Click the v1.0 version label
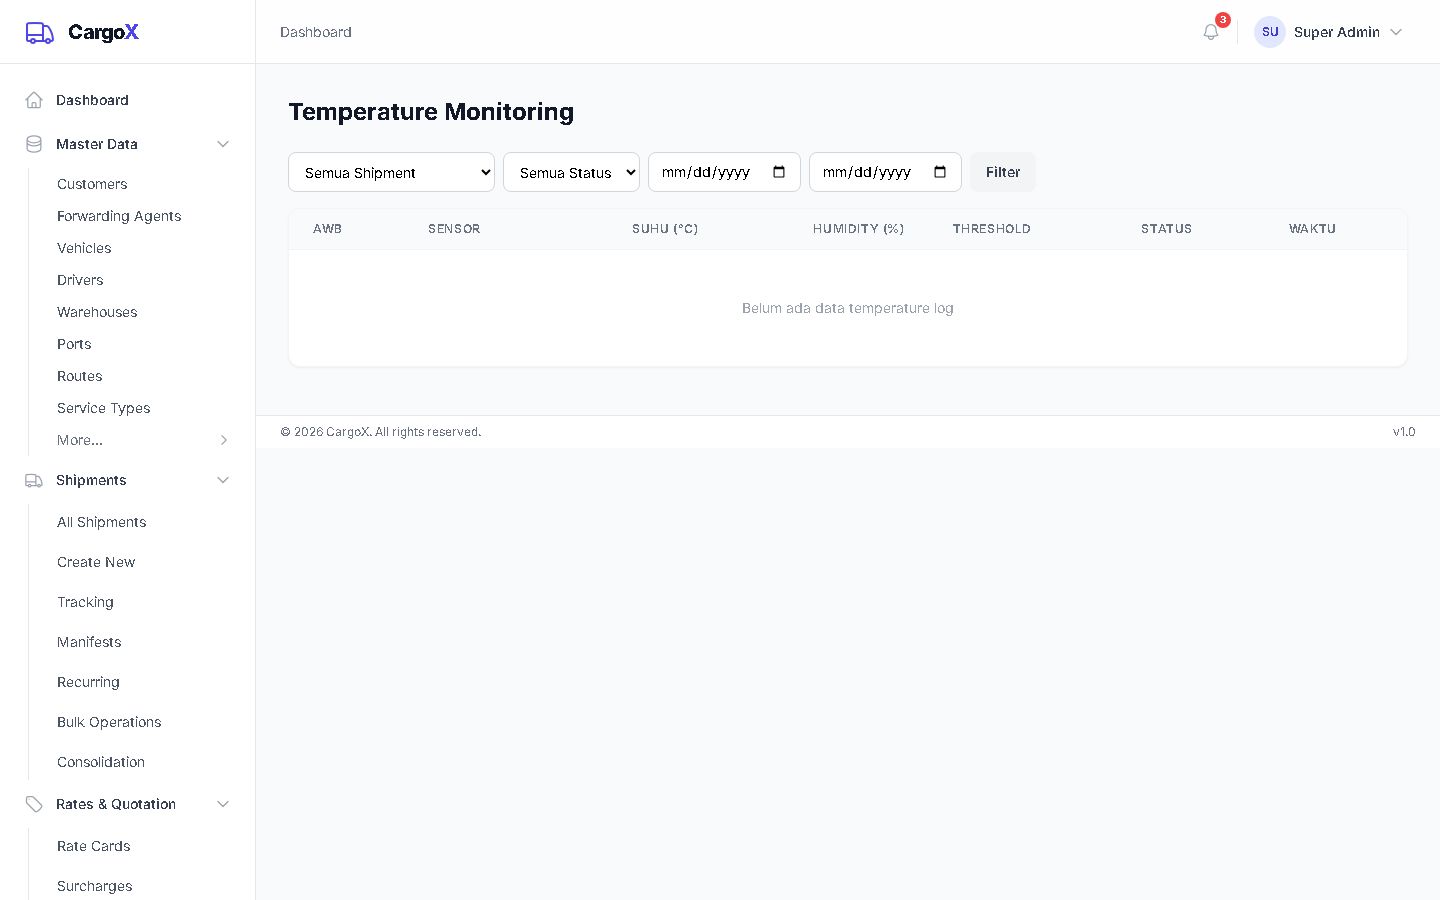This screenshot has height=900, width=1440. click(1404, 432)
